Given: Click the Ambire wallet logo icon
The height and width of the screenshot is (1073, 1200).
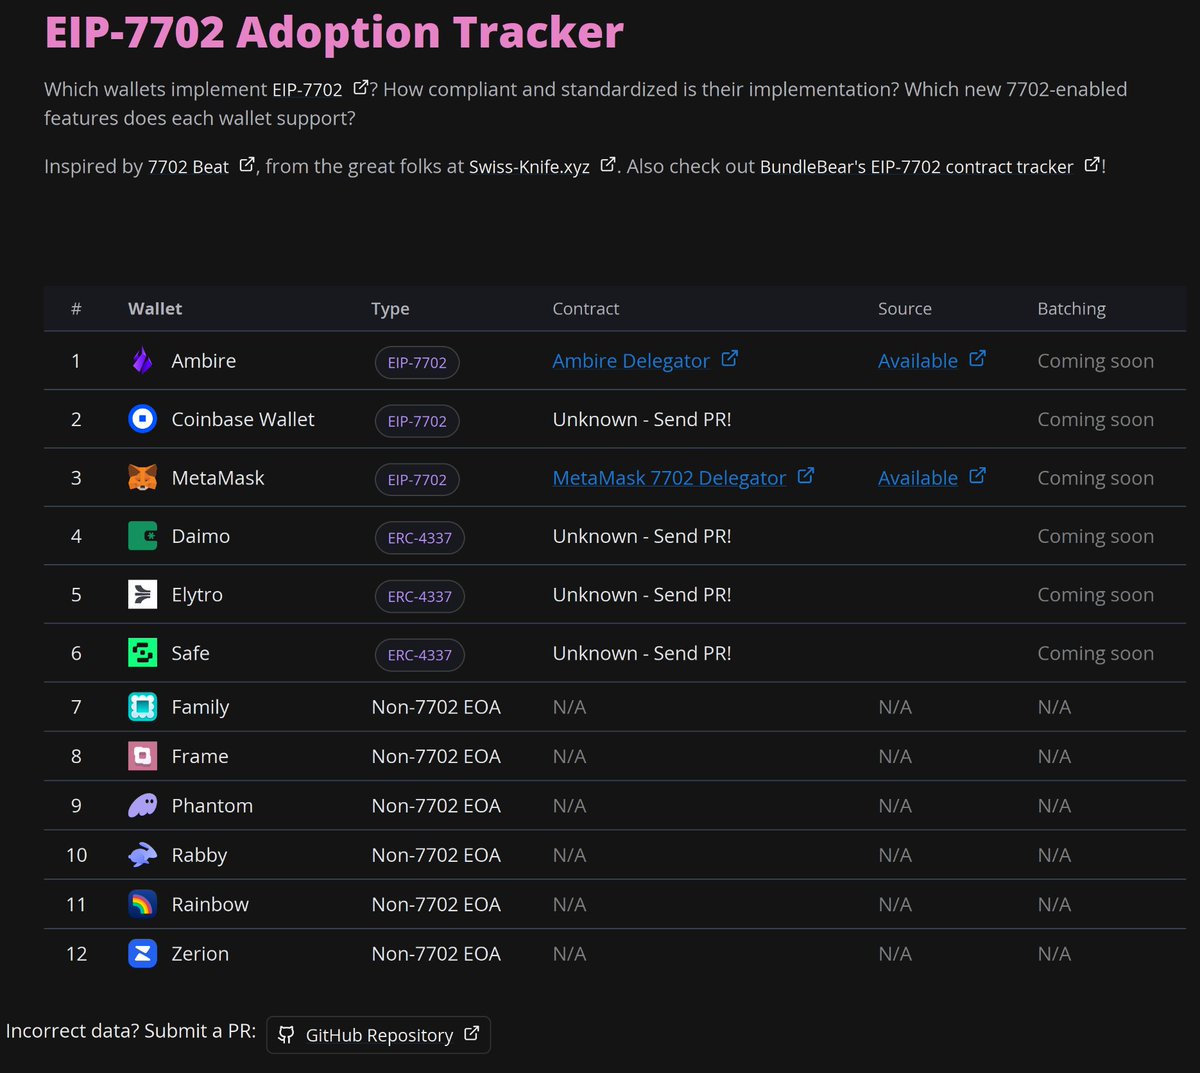Looking at the screenshot, I should pyautogui.click(x=143, y=361).
